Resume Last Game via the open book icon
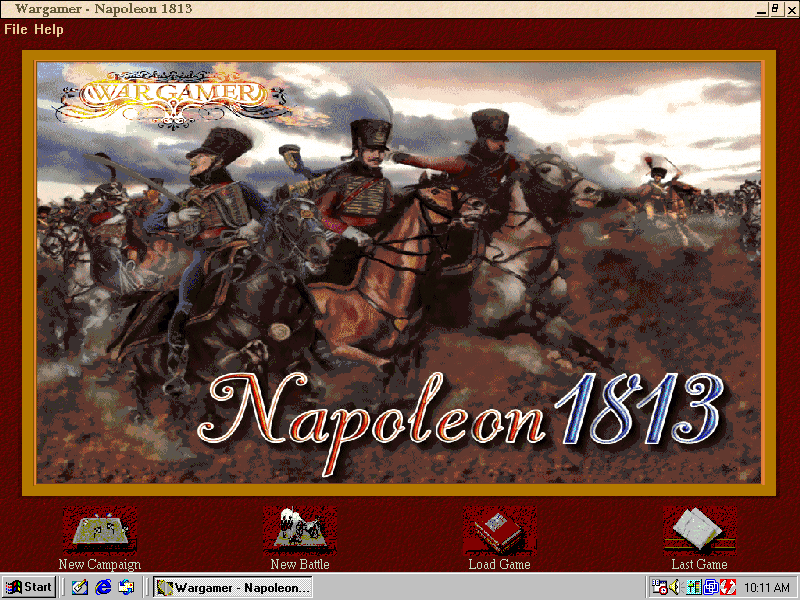The image size is (800, 600). 699,531
